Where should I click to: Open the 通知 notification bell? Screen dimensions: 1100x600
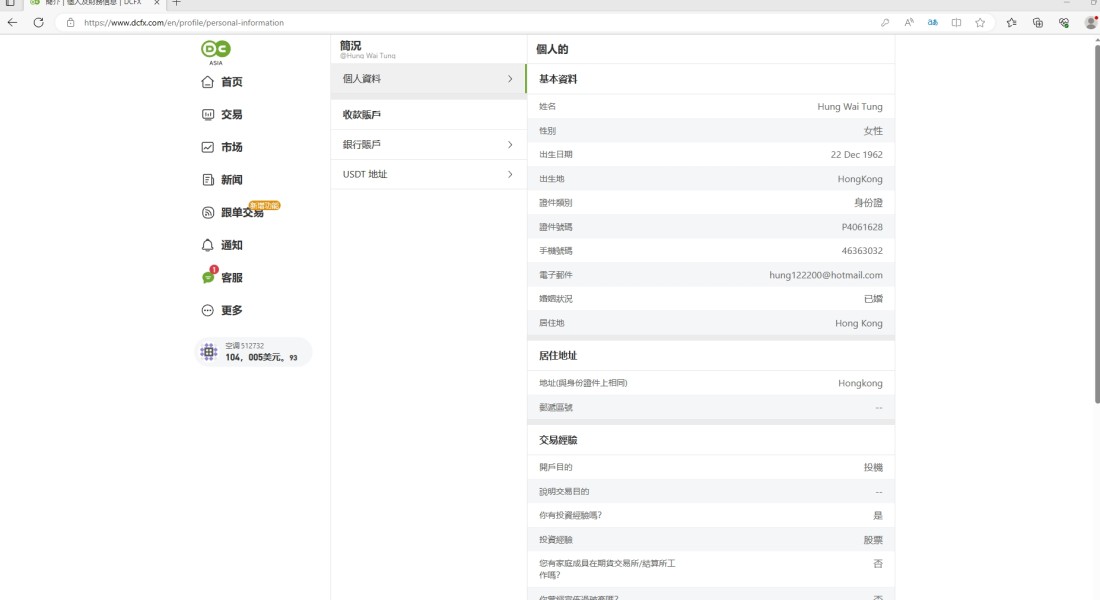tap(208, 245)
